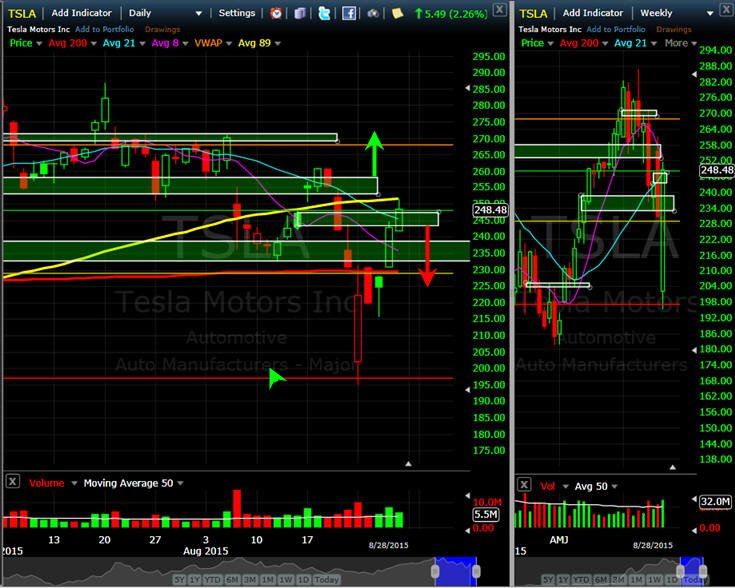Open Drawings in the Weekly chart
Viewport: 735px width, 588px height.
tap(674, 29)
